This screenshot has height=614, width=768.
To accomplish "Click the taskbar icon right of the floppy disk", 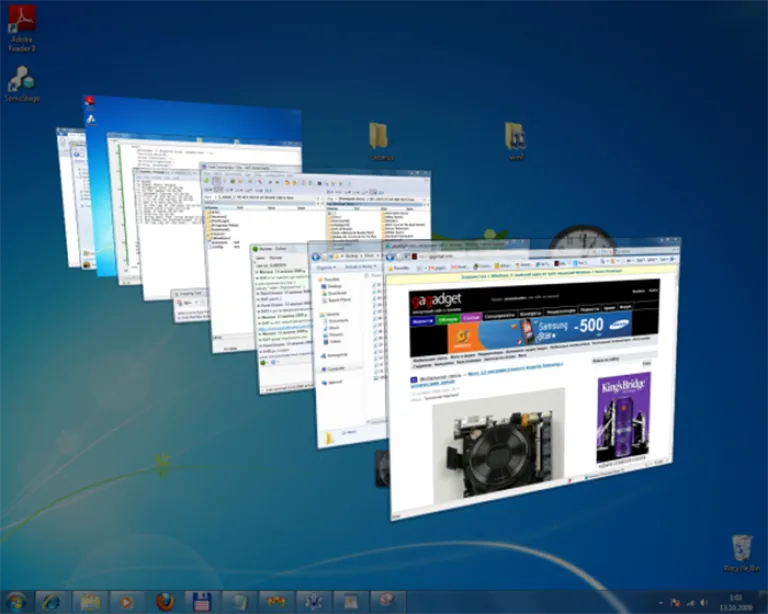I will [x=239, y=602].
